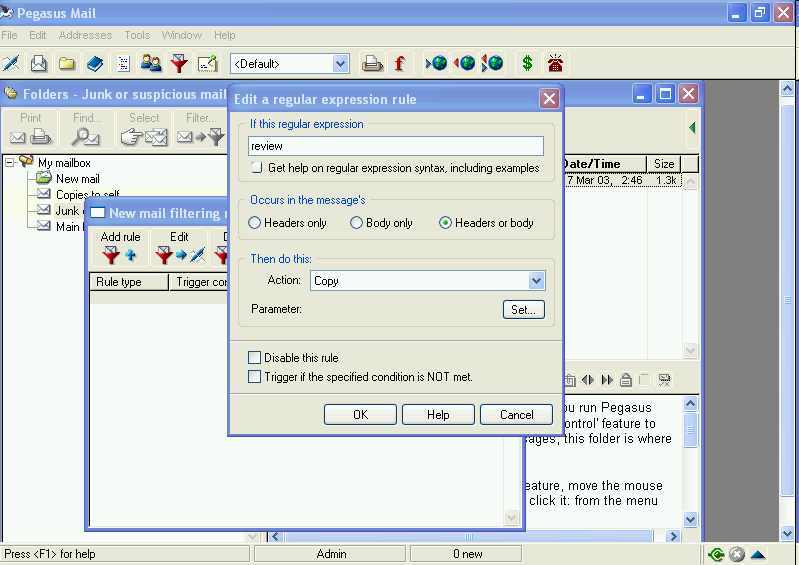799x565 pixels.
Task: Select the Copies to self folder
Action: (x=87, y=195)
